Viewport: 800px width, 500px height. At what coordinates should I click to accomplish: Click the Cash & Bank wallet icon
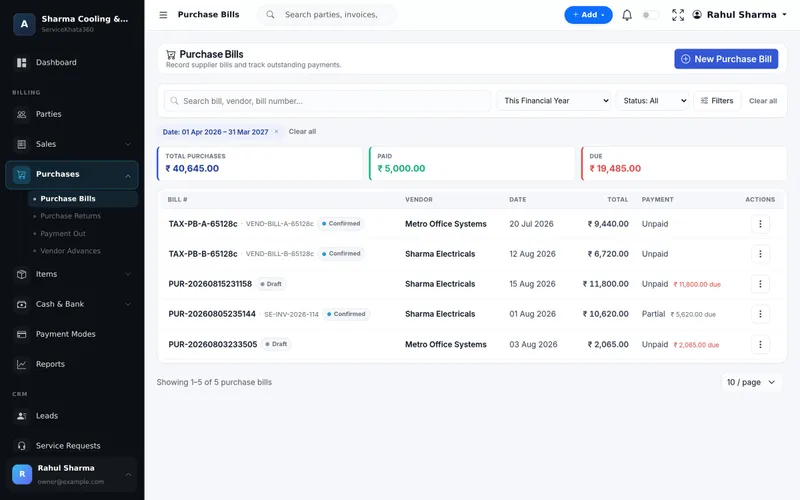click(21, 305)
